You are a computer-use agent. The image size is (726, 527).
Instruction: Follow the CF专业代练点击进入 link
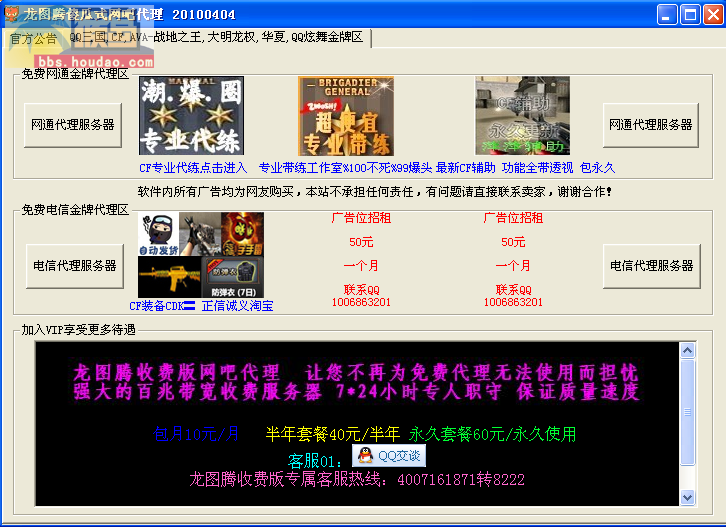click(193, 168)
